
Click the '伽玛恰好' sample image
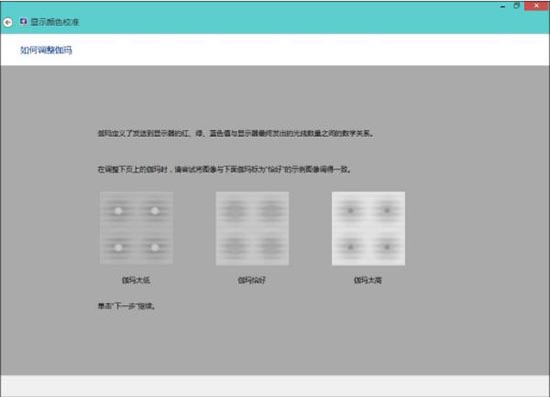click(x=252, y=228)
